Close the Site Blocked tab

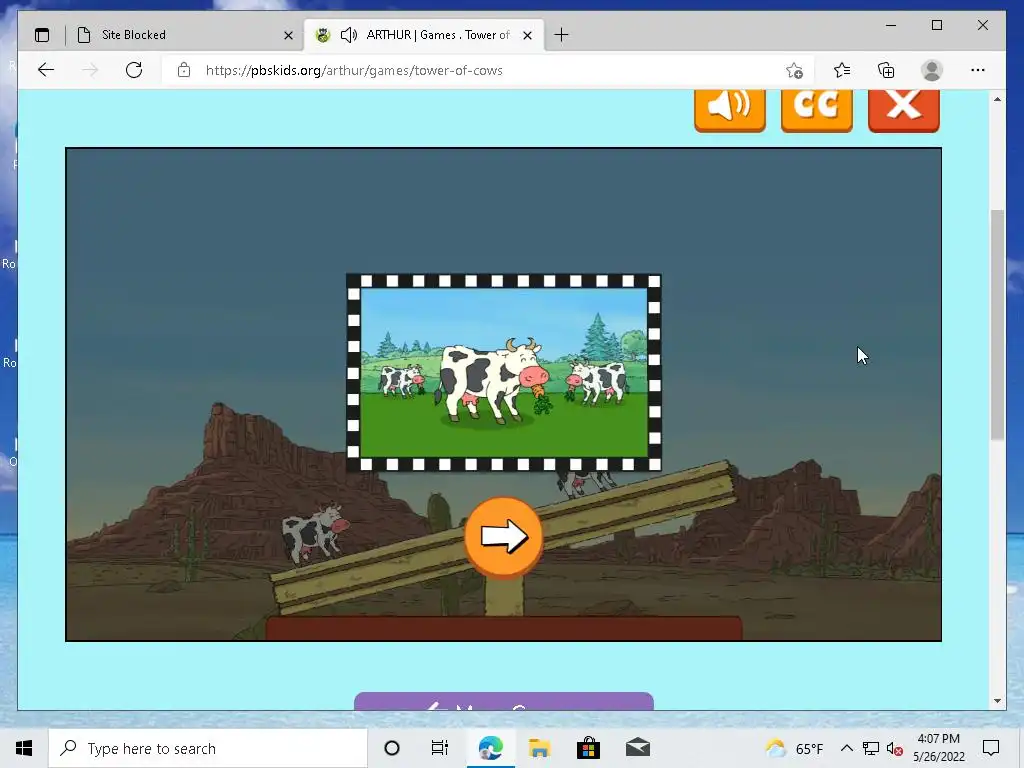(x=288, y=35)
